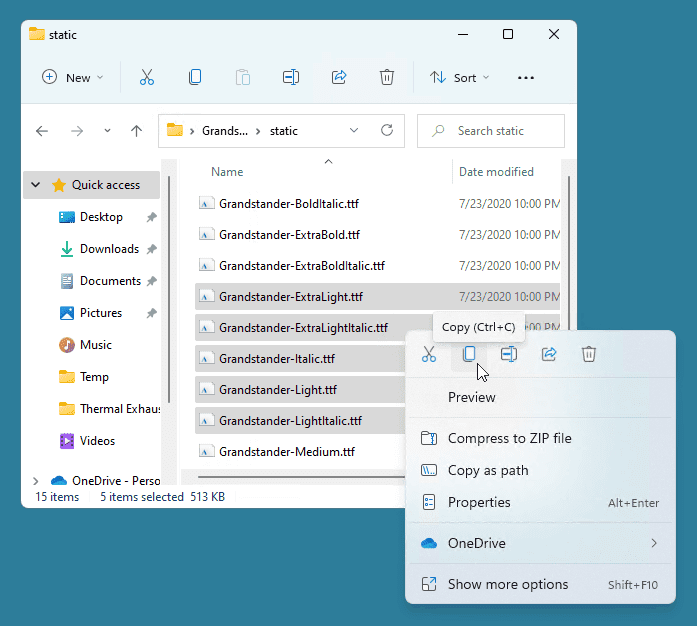
Task: Unpin Documents using its pin icon
Action: [x=152, y=281]
